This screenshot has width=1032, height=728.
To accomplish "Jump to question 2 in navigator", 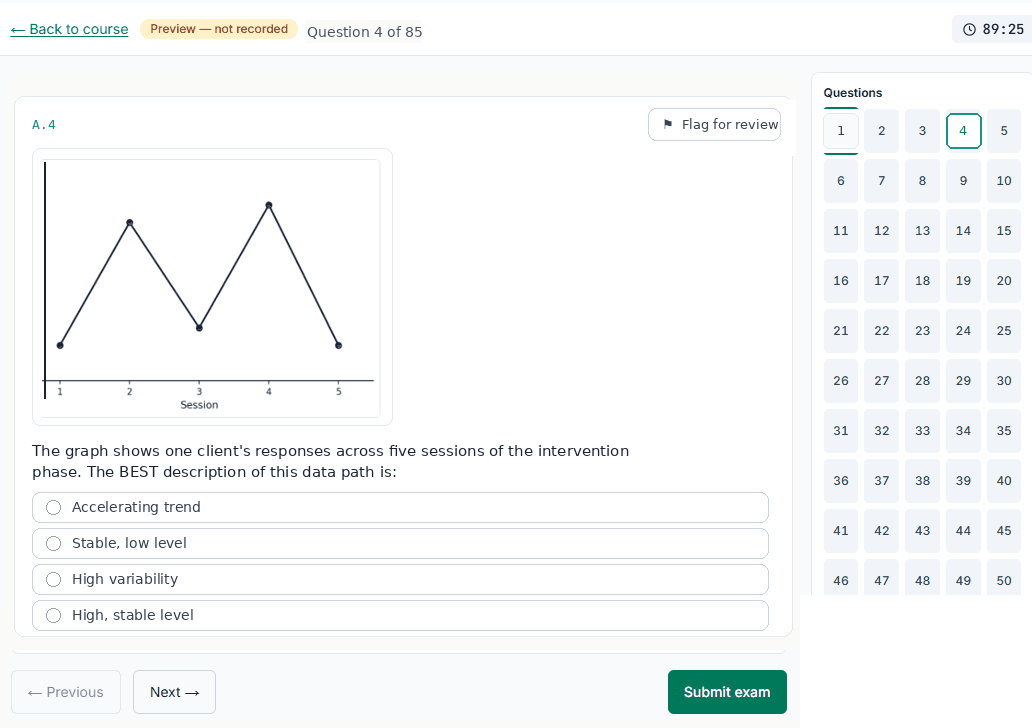I will [882, 131].
